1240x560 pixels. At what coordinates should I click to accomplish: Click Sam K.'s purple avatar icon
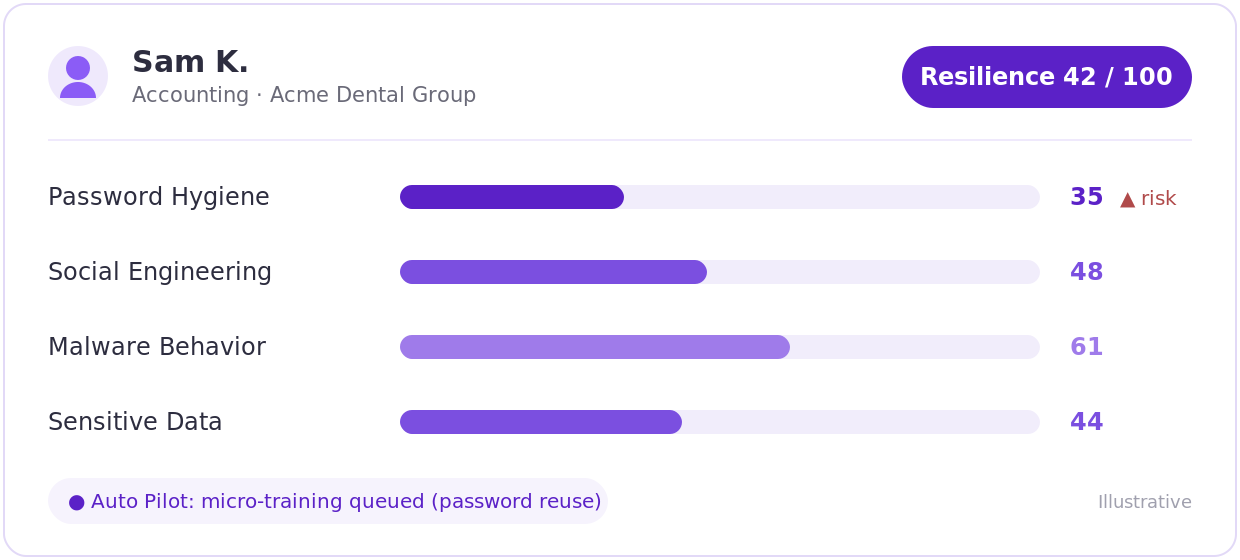78,76
